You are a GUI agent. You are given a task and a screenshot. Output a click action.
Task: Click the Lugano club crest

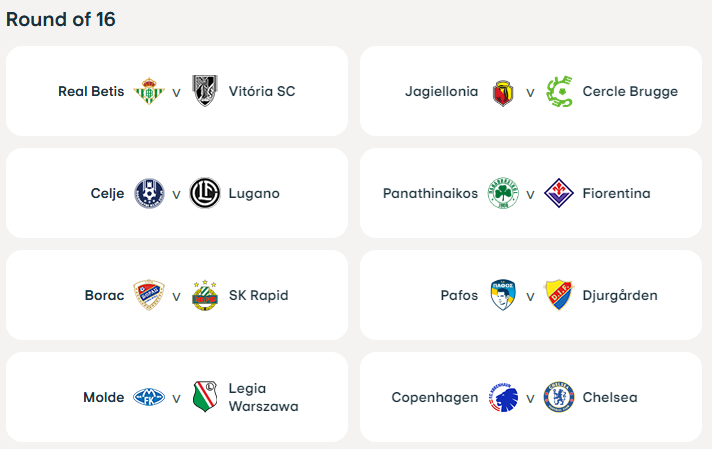(205, 193)
